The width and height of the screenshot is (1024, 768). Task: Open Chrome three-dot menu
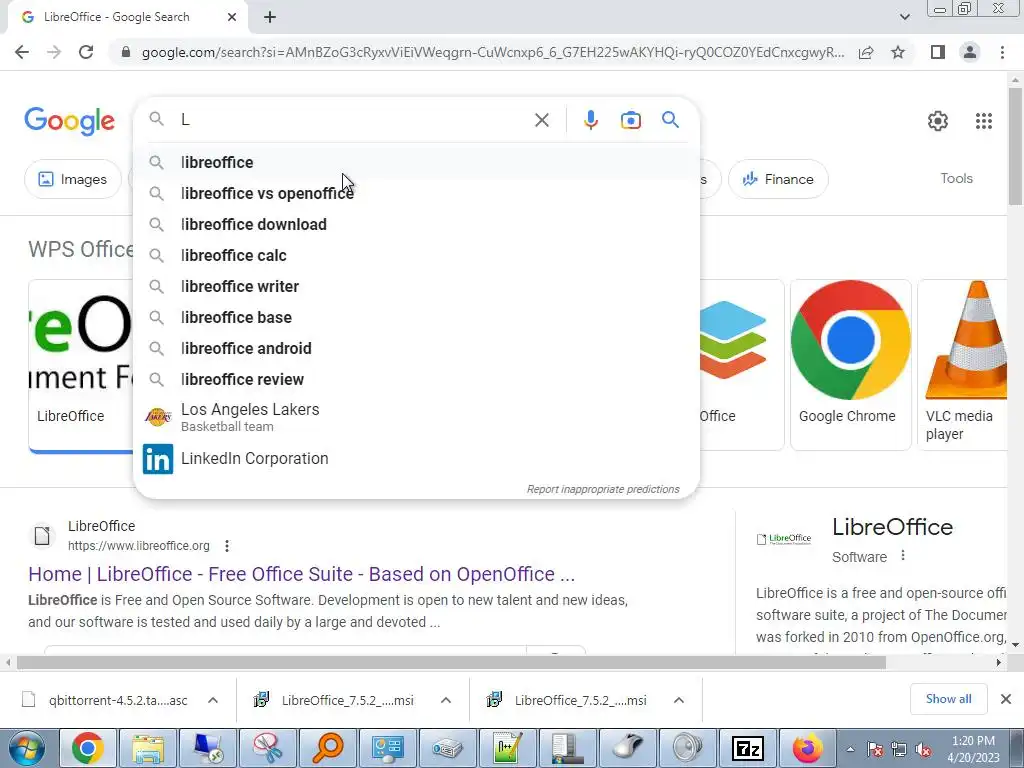coord(1002,52)
